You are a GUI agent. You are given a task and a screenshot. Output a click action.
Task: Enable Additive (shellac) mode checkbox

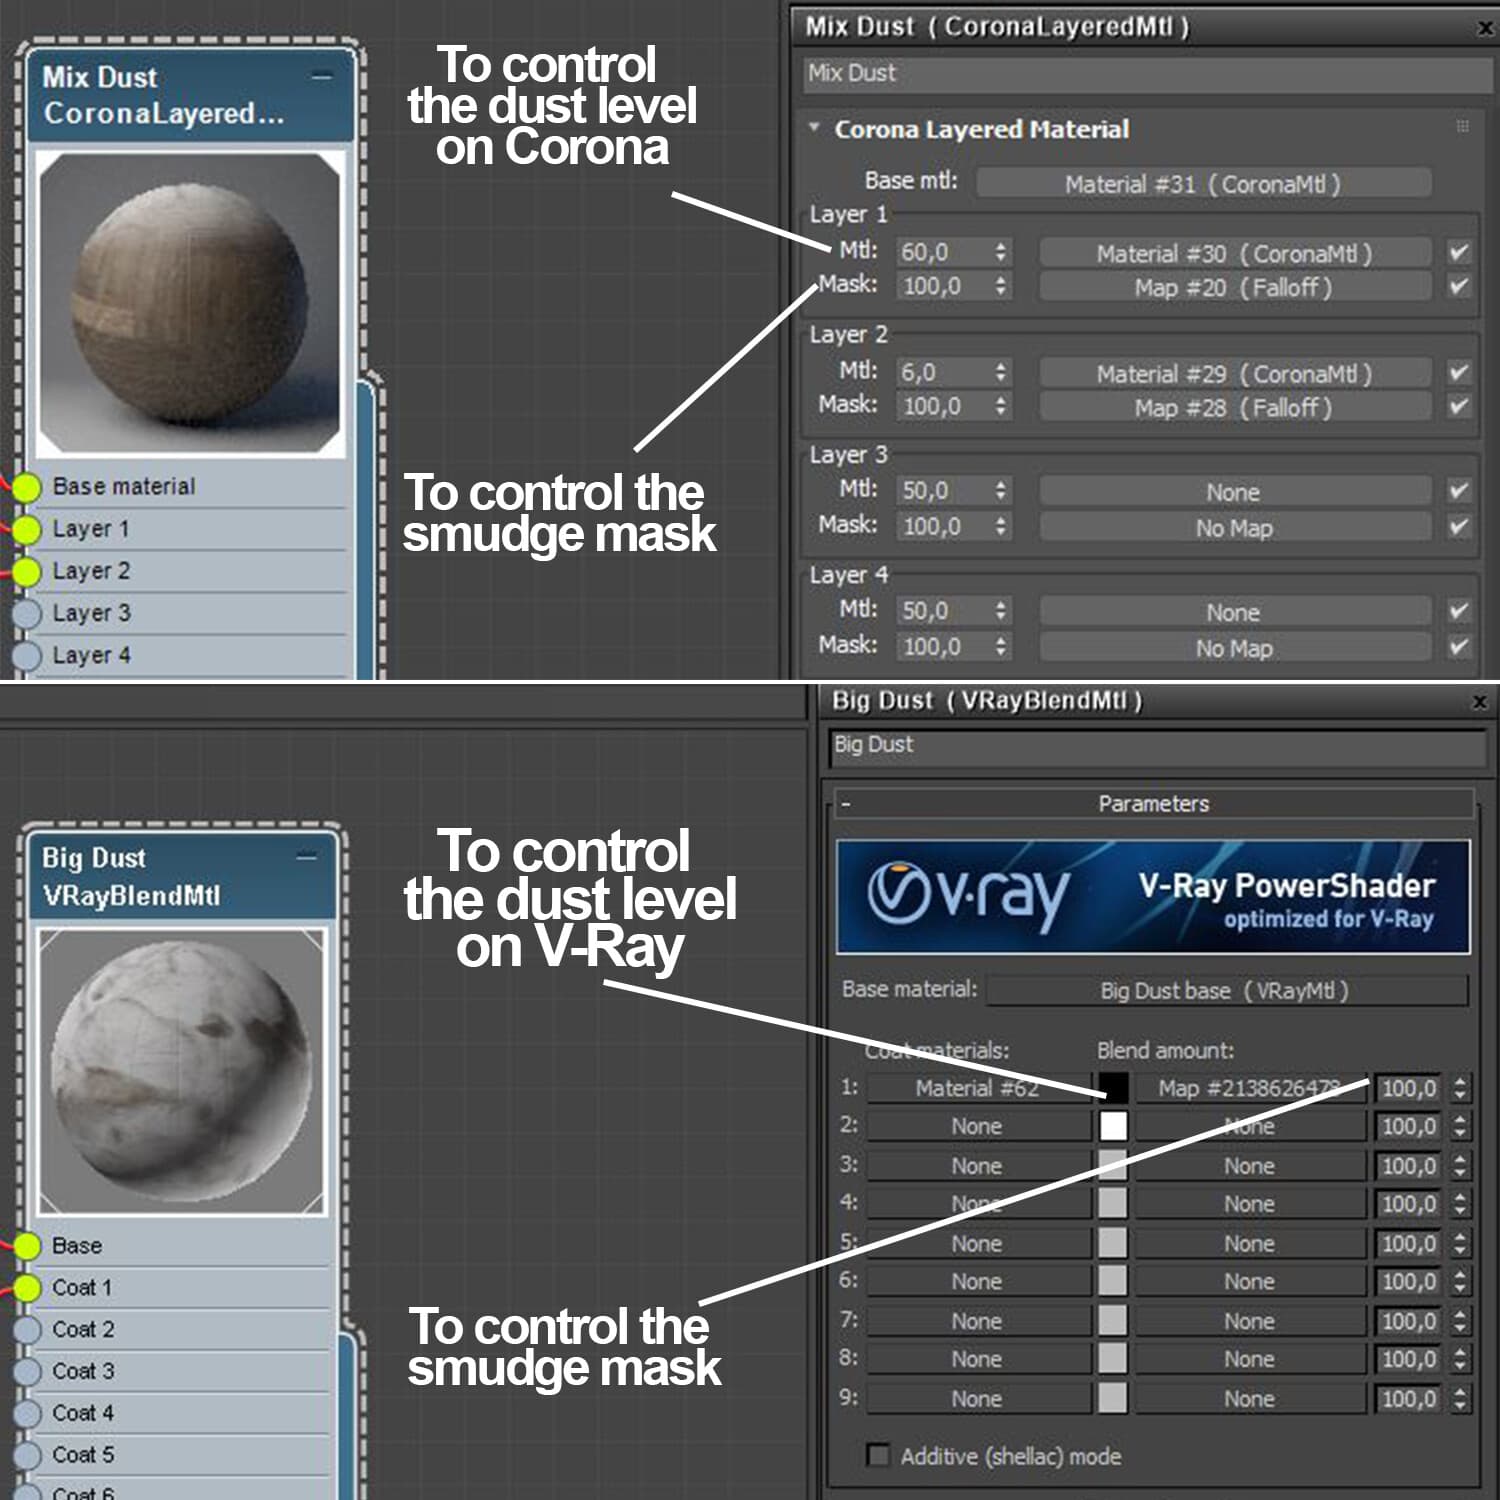pyautogui.click(x=878, y=1455)
